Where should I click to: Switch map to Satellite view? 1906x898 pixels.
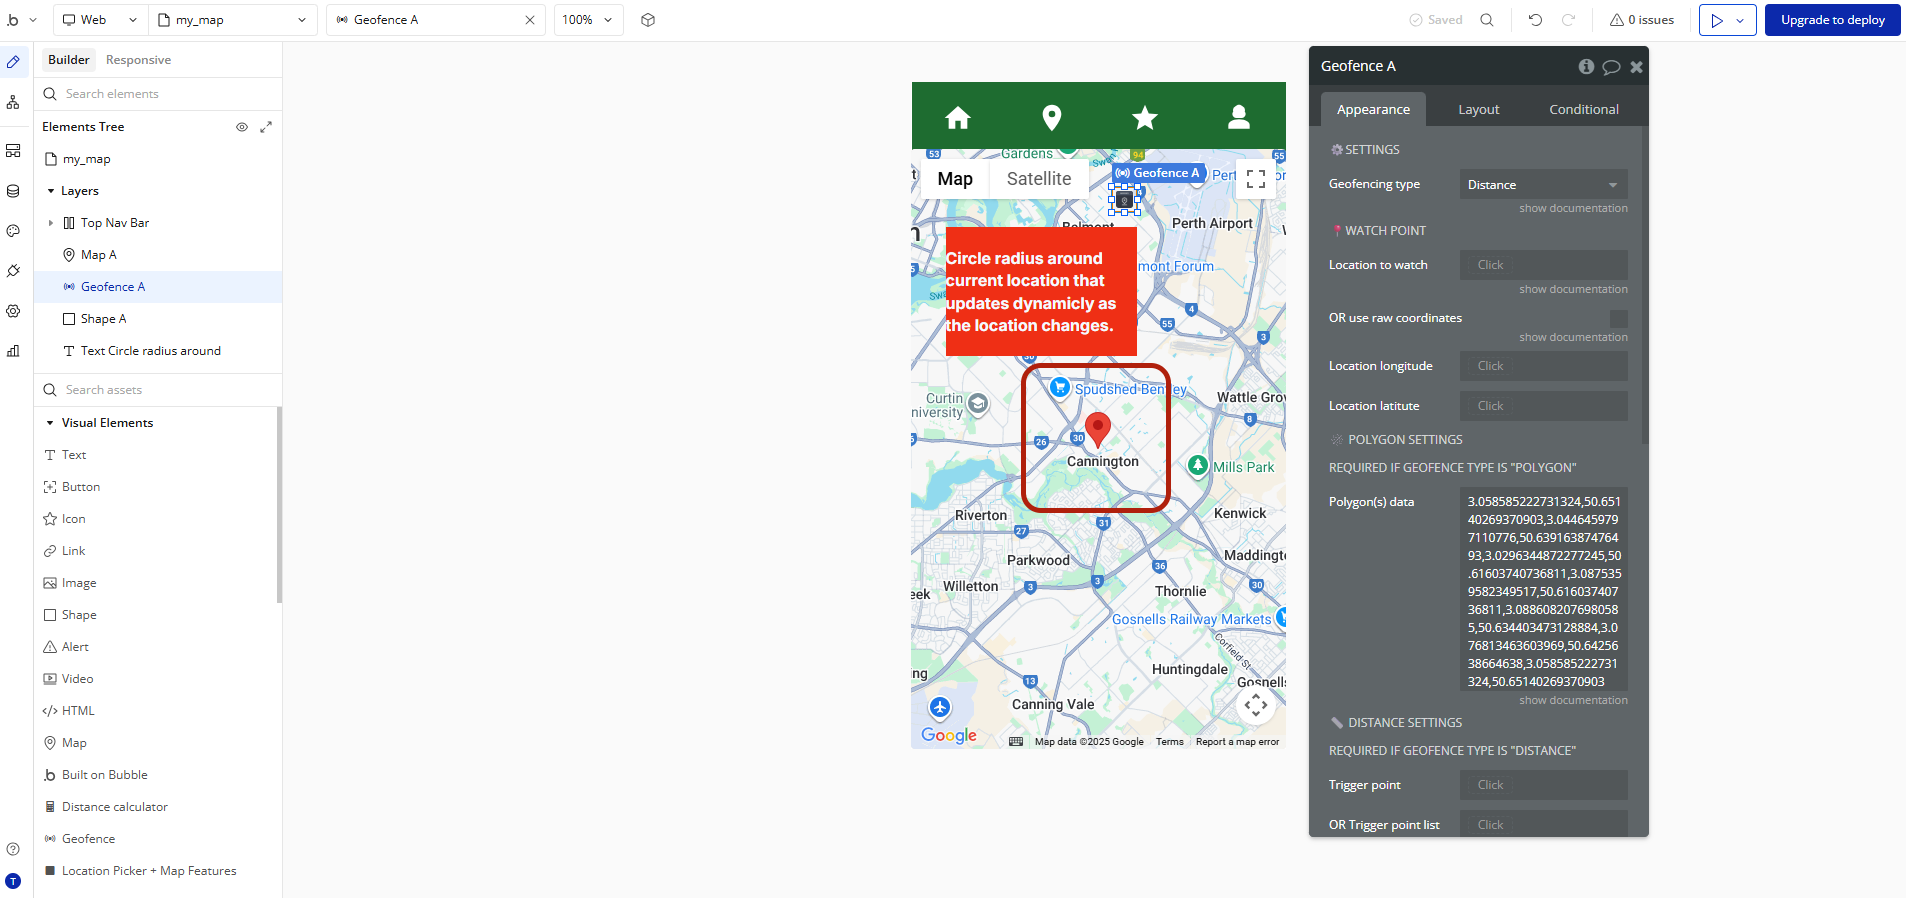tap(1039, 179)
